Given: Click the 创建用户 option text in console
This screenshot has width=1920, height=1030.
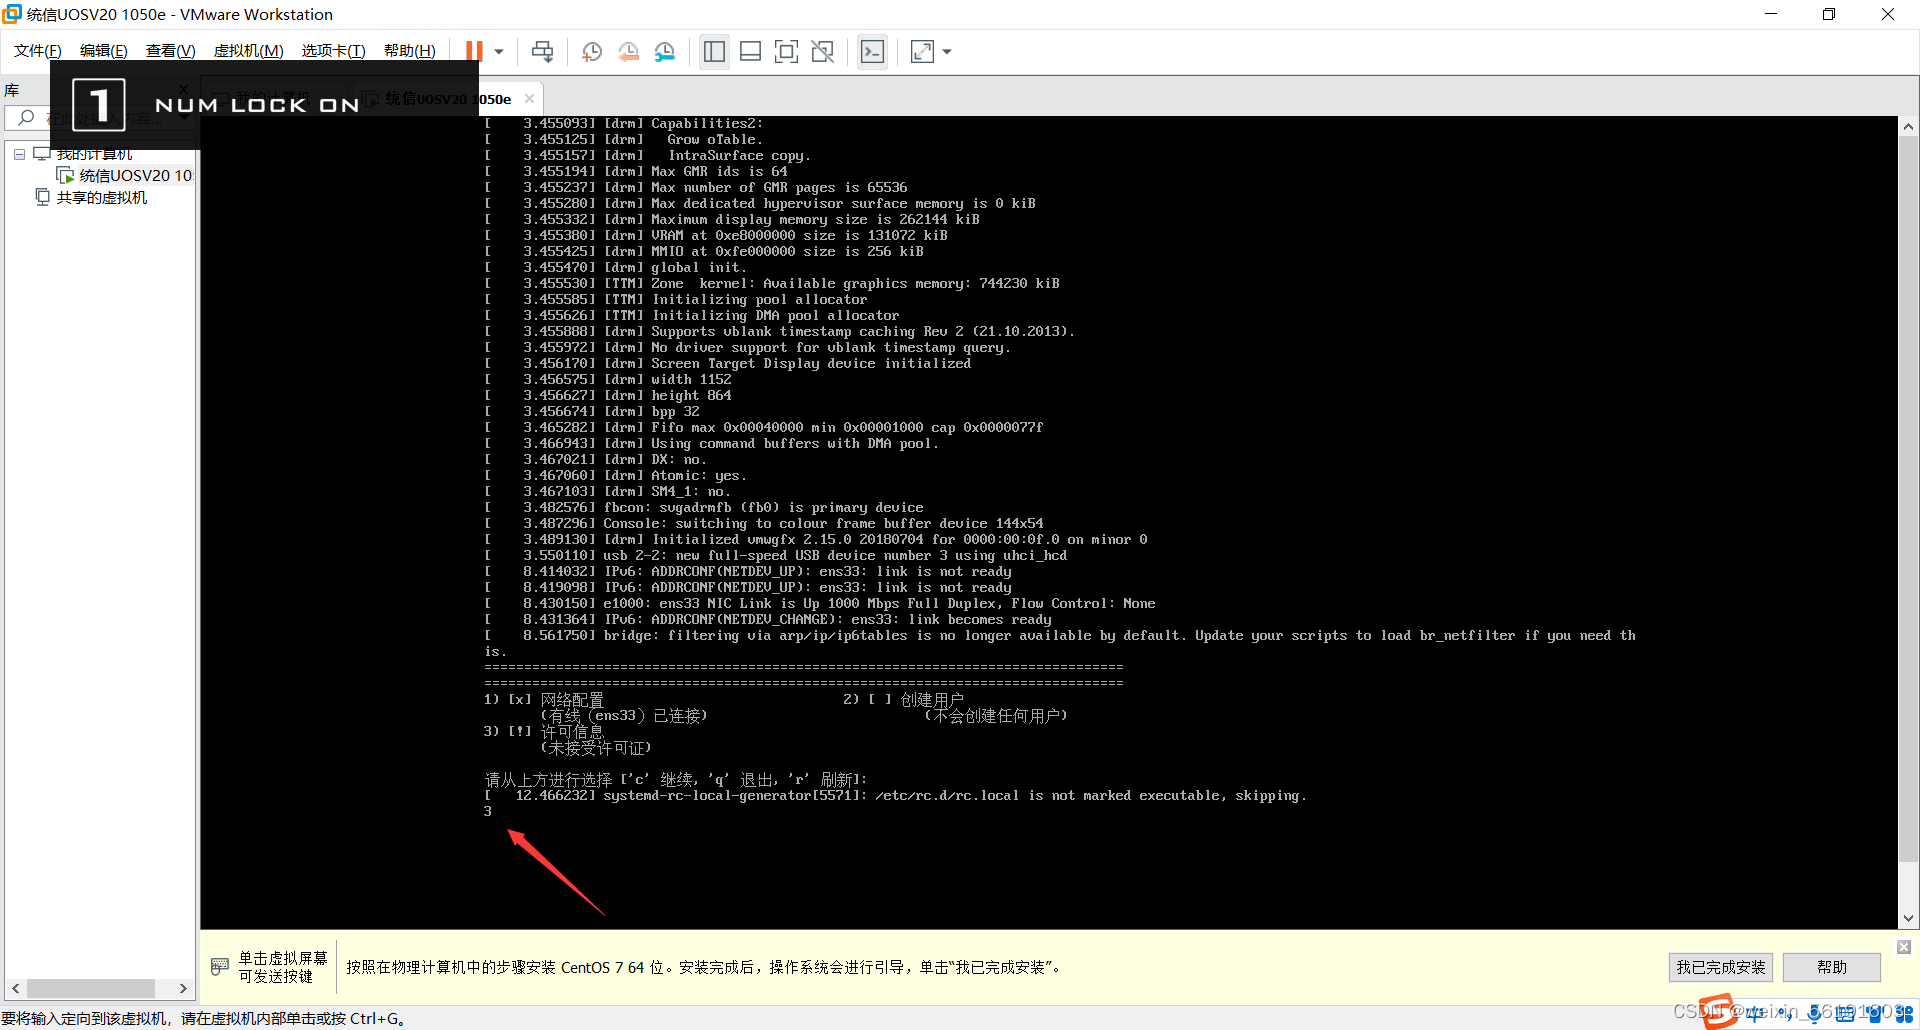Looking at the screenshot, I should click(932, 699).
